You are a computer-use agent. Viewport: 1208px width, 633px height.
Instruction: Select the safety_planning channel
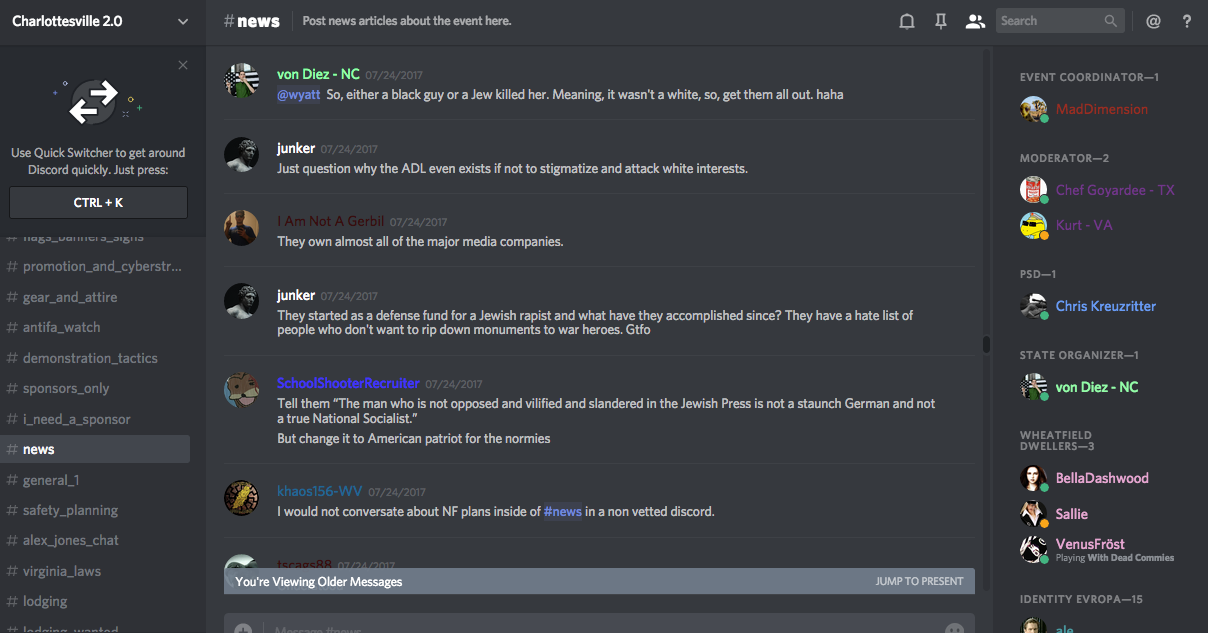[x=70, y=510]
